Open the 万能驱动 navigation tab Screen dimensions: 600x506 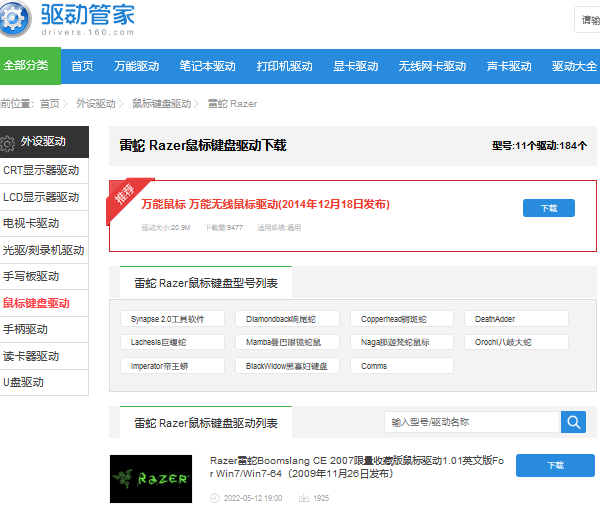coord(136,66)
